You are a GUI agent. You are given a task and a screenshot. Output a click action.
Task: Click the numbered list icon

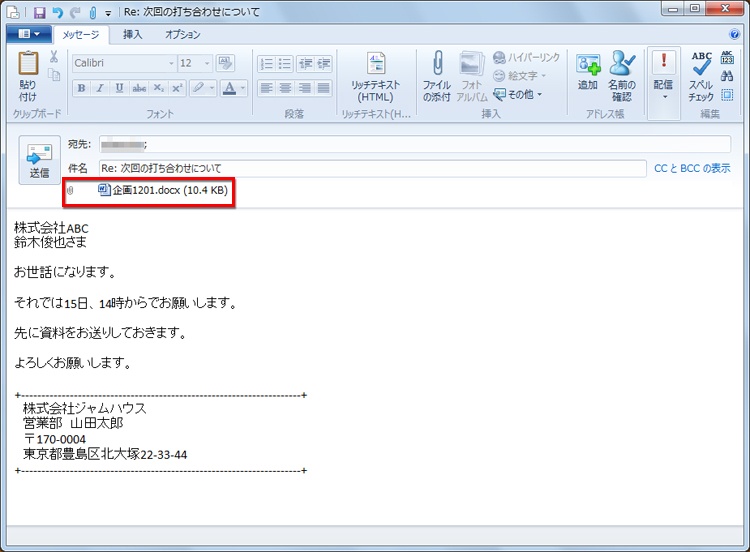tap(266, 64)
